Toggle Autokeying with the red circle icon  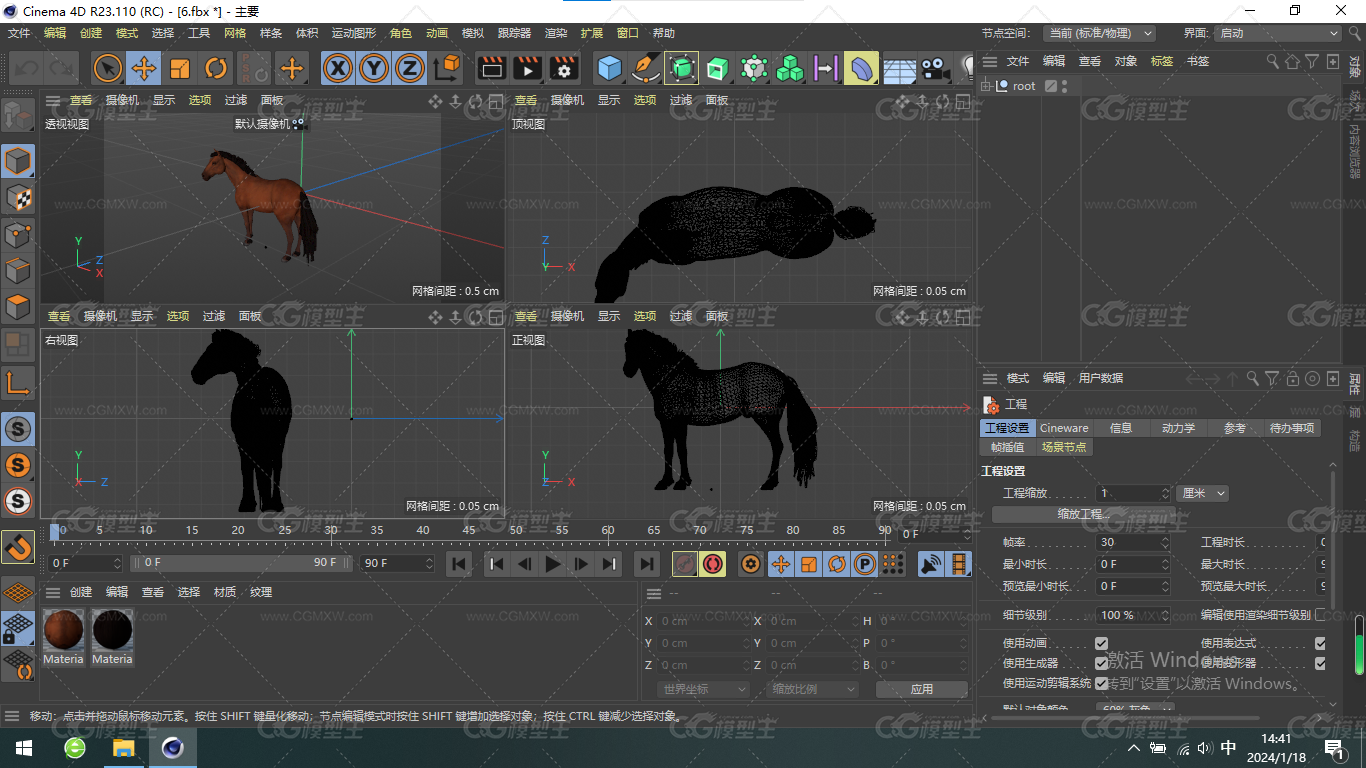click(713, 564)
